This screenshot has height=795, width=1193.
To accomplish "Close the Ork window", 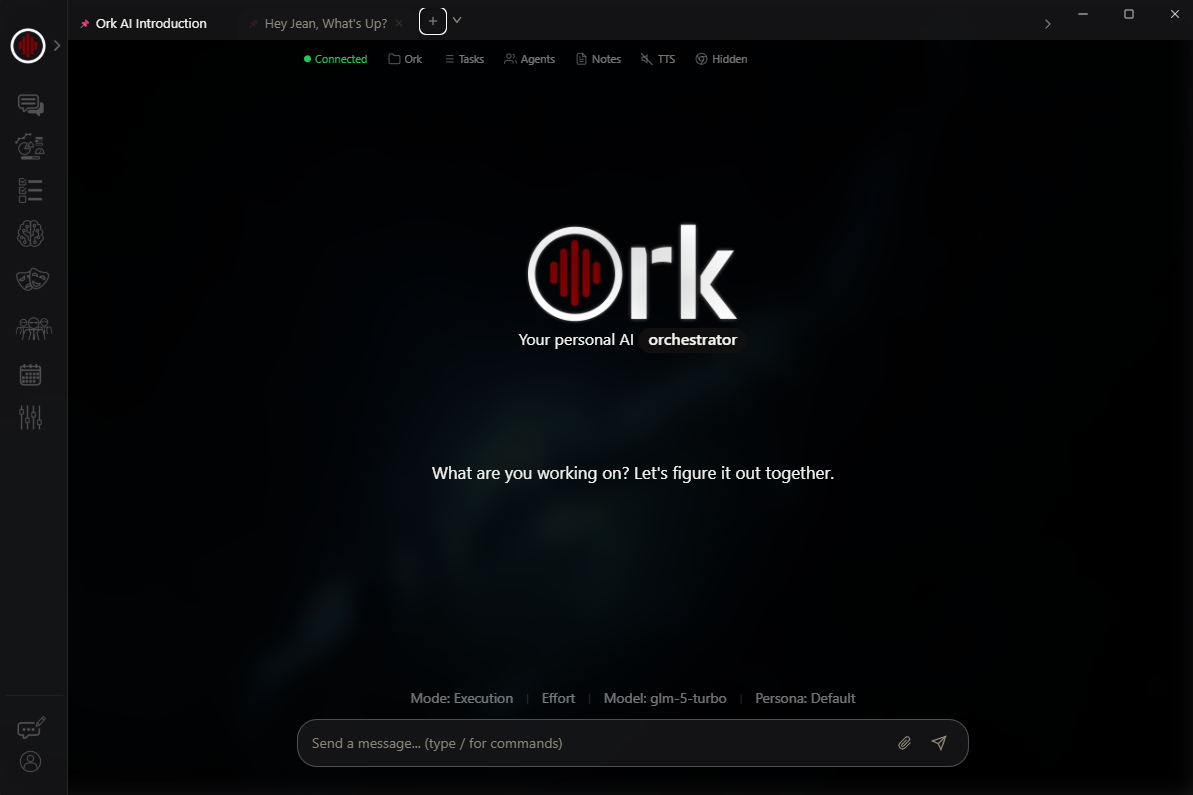I will pos(1175,14).
